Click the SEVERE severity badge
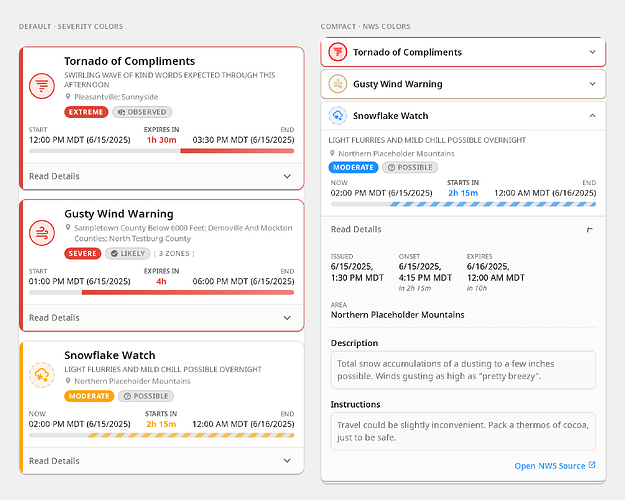The height and width of the screenshot is (500, 625). click(x=83, y=254)
